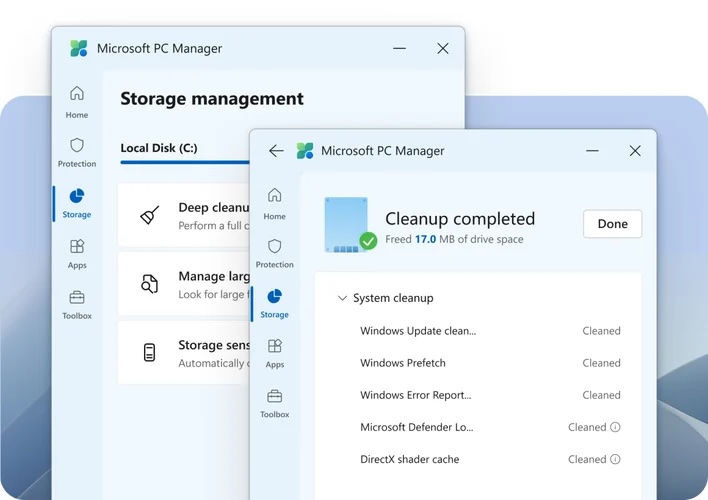Switch to Storage tab in front window
The width and height of the screenshot is (708, 500).
tap(274, 302)
